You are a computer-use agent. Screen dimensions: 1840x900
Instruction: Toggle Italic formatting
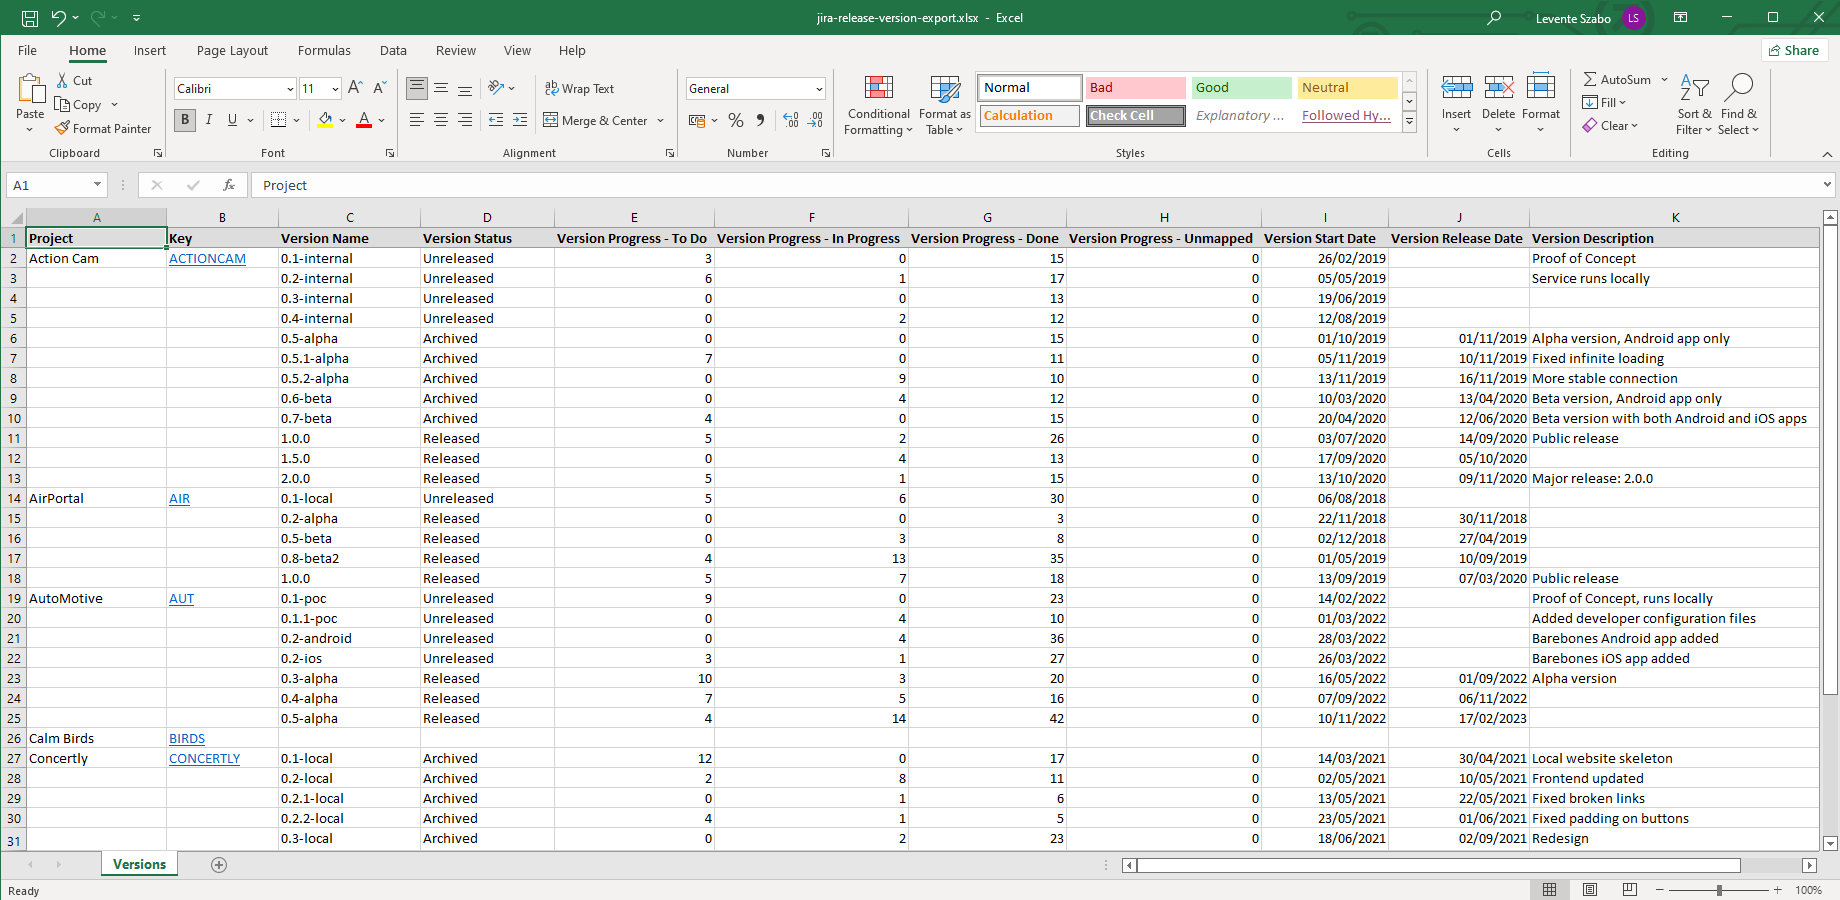[x=209, y=120]
